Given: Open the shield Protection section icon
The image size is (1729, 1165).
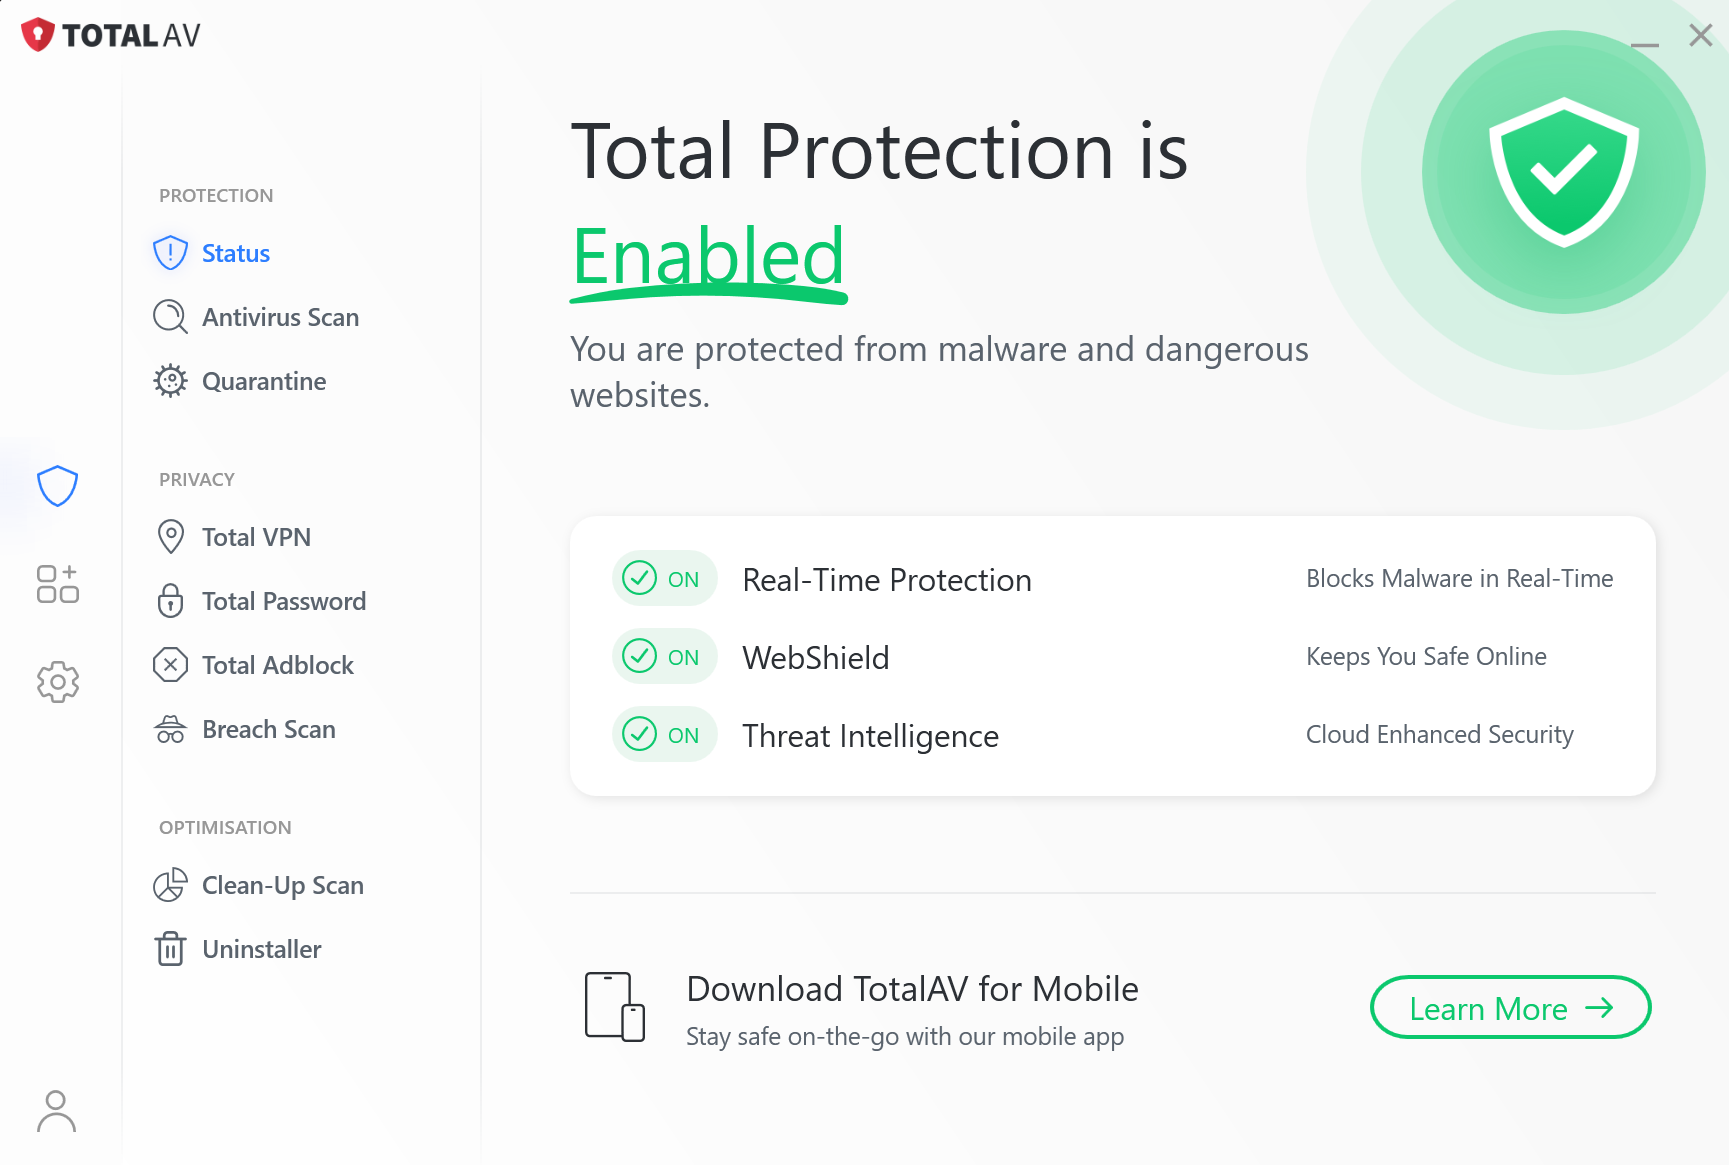Looking at the screenshot, I should 57,486.
